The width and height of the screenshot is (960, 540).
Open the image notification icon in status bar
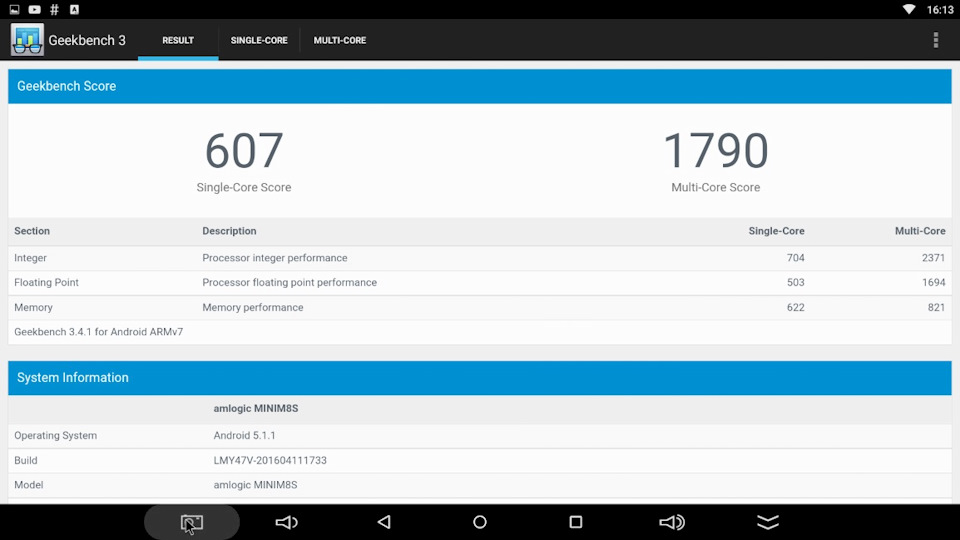coord(14,9)
